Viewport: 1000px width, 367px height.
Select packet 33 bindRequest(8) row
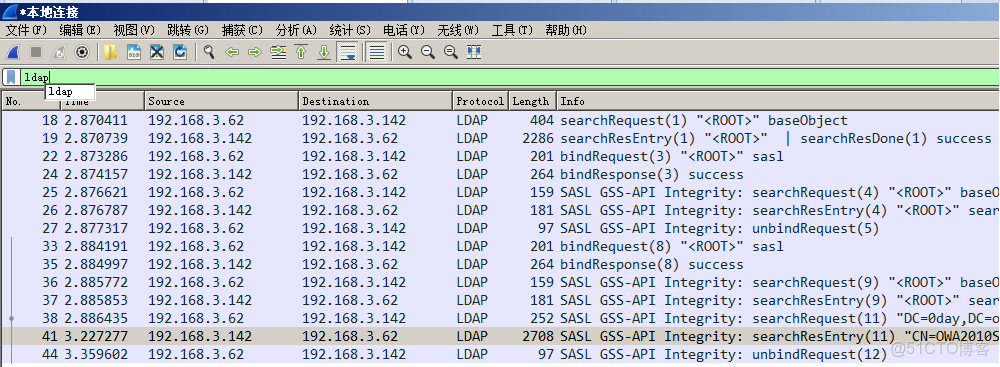tap(500, 246)
